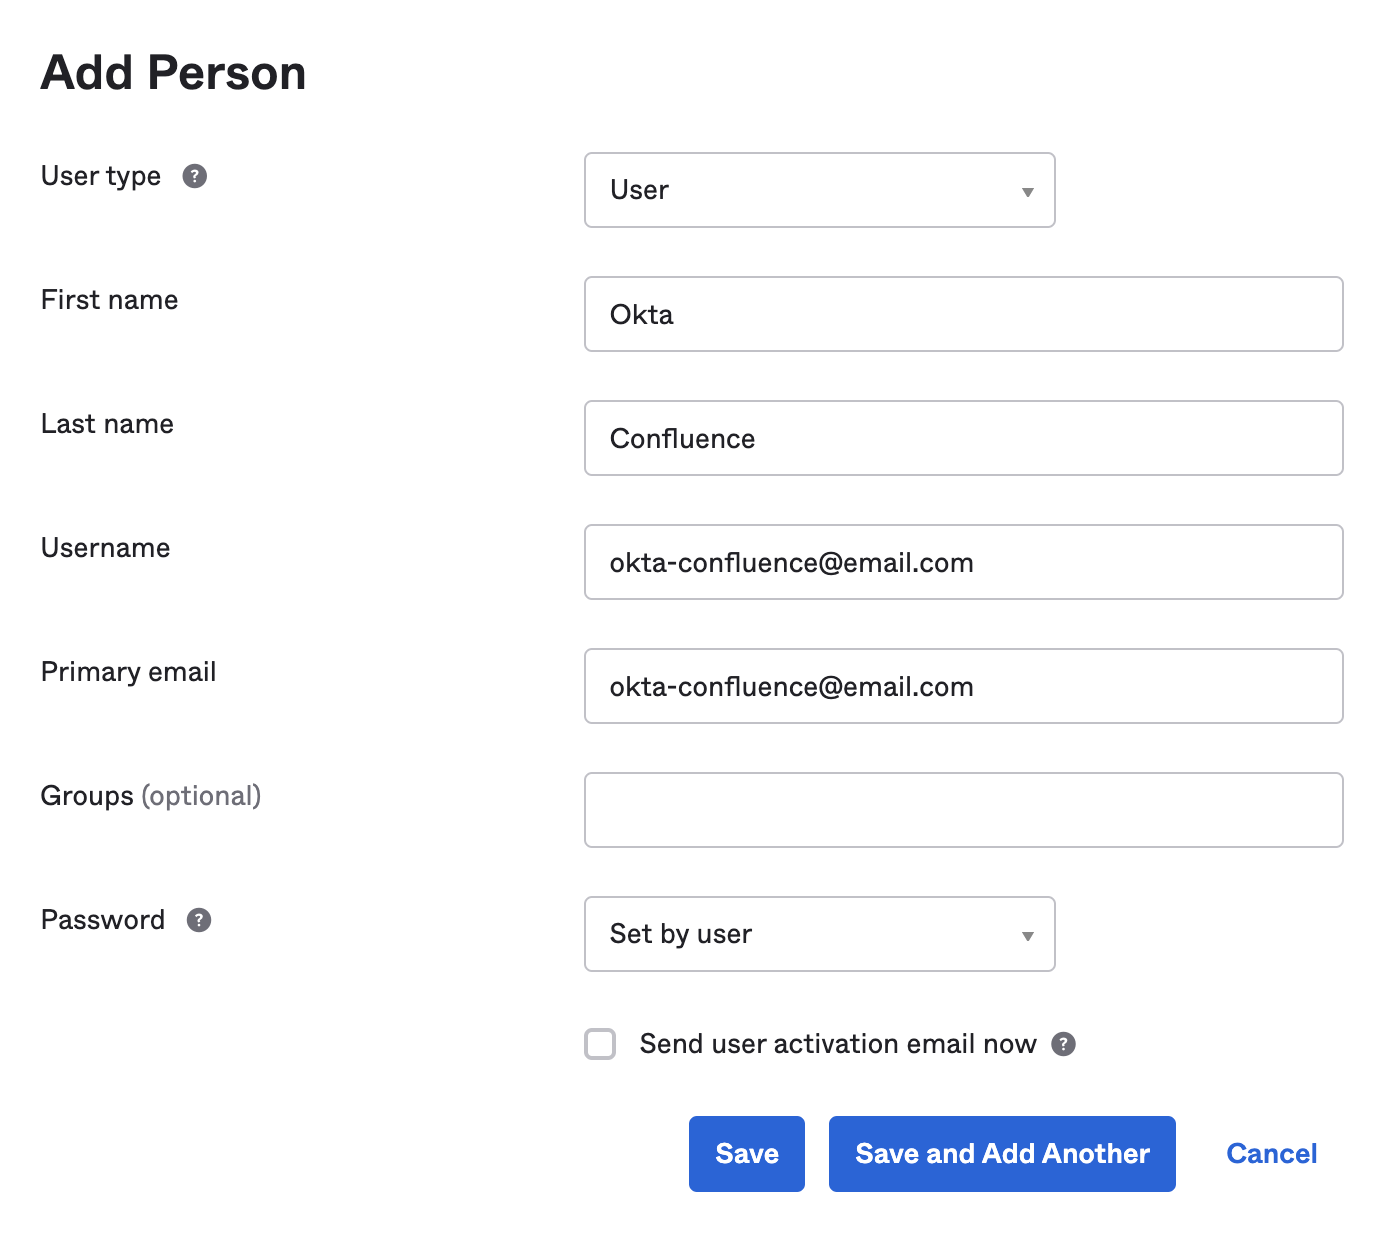Image resolution: width=1382 pixels, height=1240 pixels.
Task: Select the Username input field
Action: pos(963,562)
